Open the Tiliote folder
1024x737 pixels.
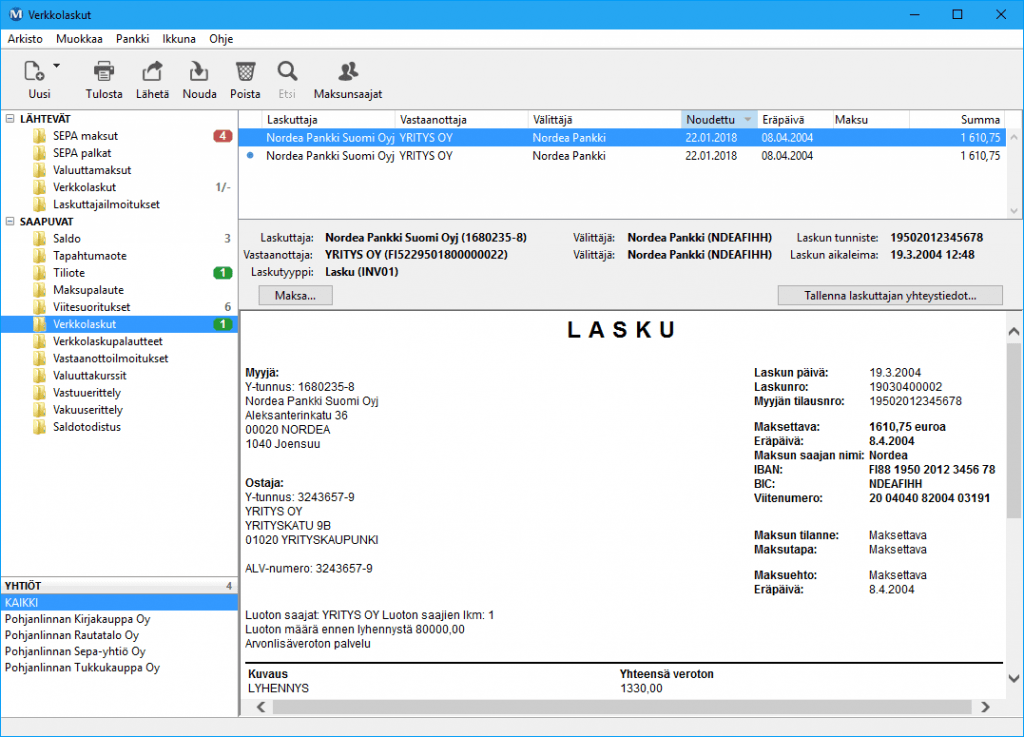tap(69, 273)
